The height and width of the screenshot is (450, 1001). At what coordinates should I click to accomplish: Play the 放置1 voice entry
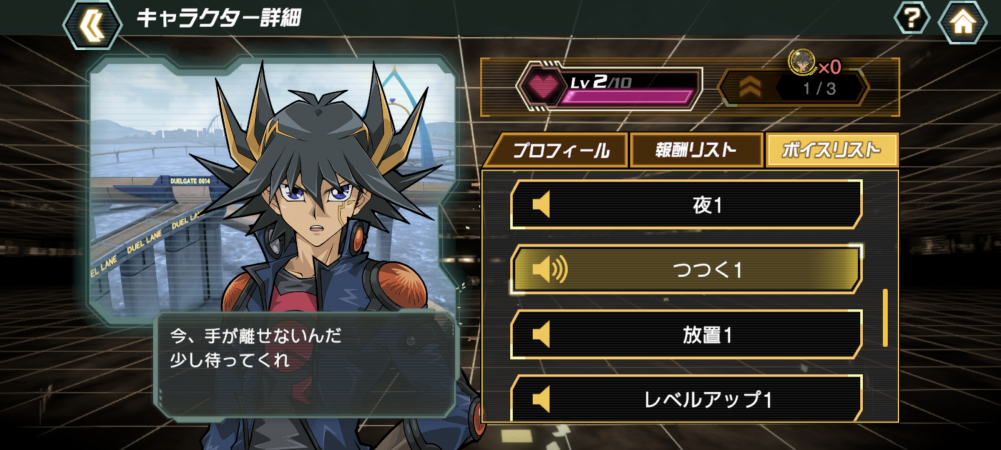click(x=686, y=335)
